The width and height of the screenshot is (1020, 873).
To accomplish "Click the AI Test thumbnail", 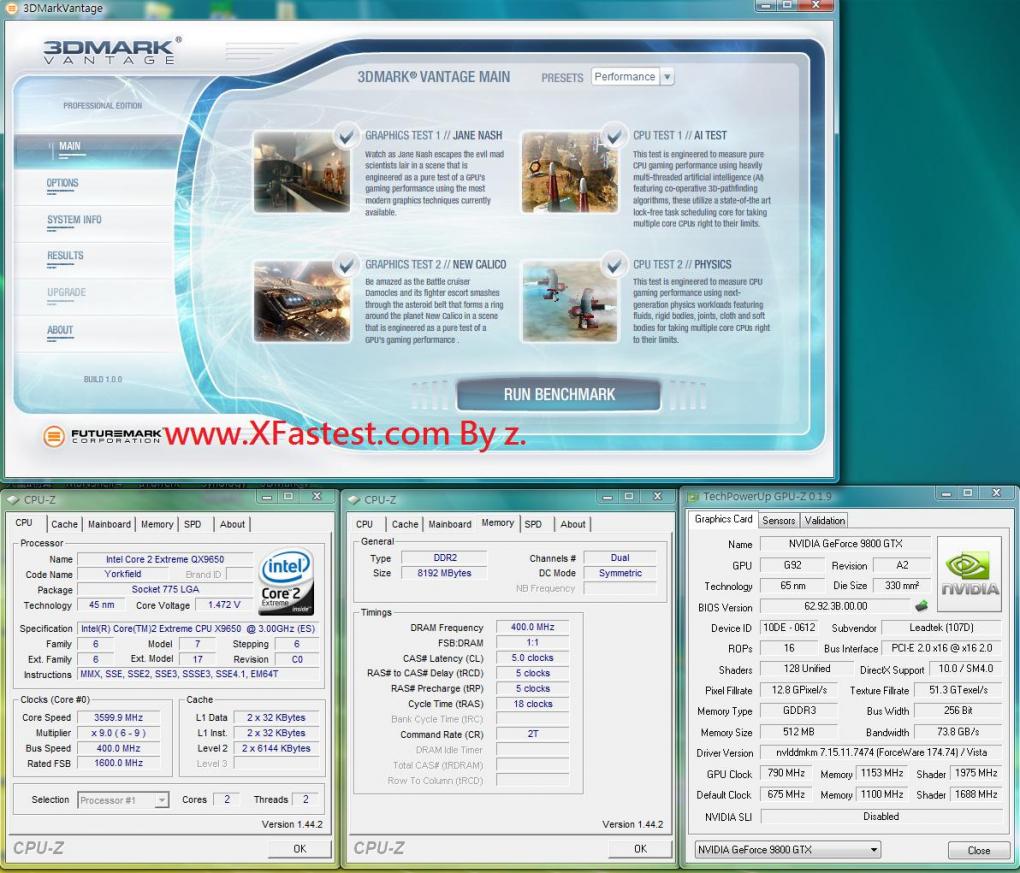I will click(570, 172).
